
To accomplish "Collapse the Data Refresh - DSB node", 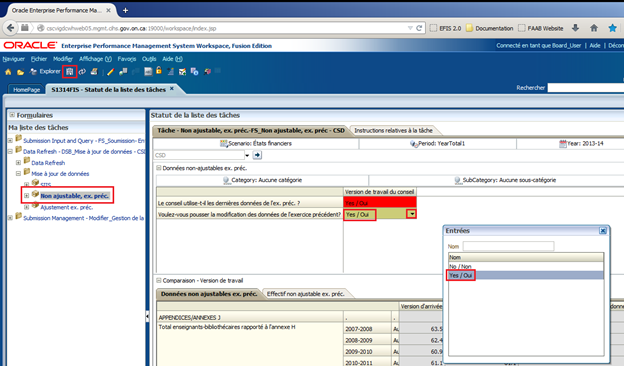I will 10,152.
